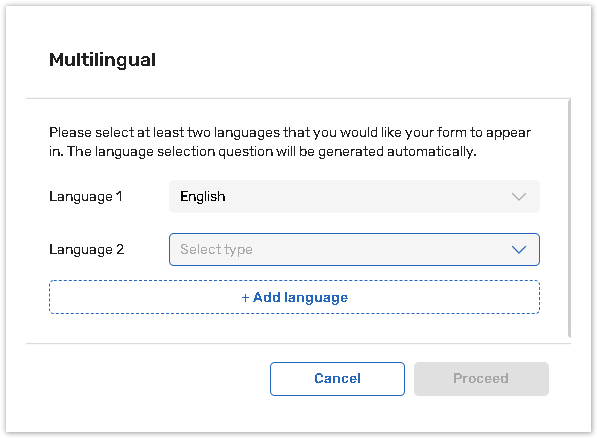Image resolution: width=597 pixels, height=438 pixels.
Task: Cancel the Multilingual dialog
Action: pyautogui.click(x=337, y=379)
